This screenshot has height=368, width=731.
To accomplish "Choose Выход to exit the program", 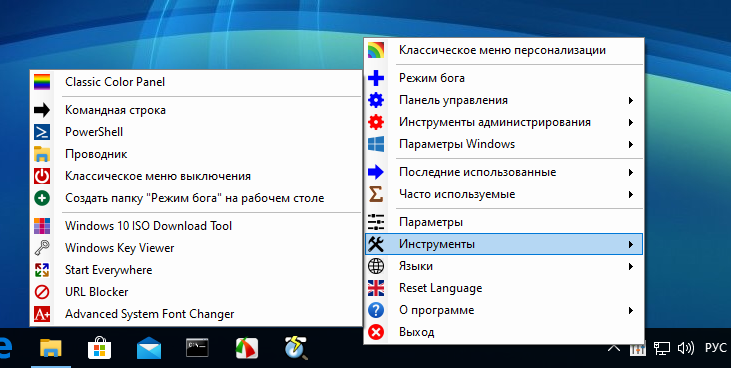I will pos(504,333).
